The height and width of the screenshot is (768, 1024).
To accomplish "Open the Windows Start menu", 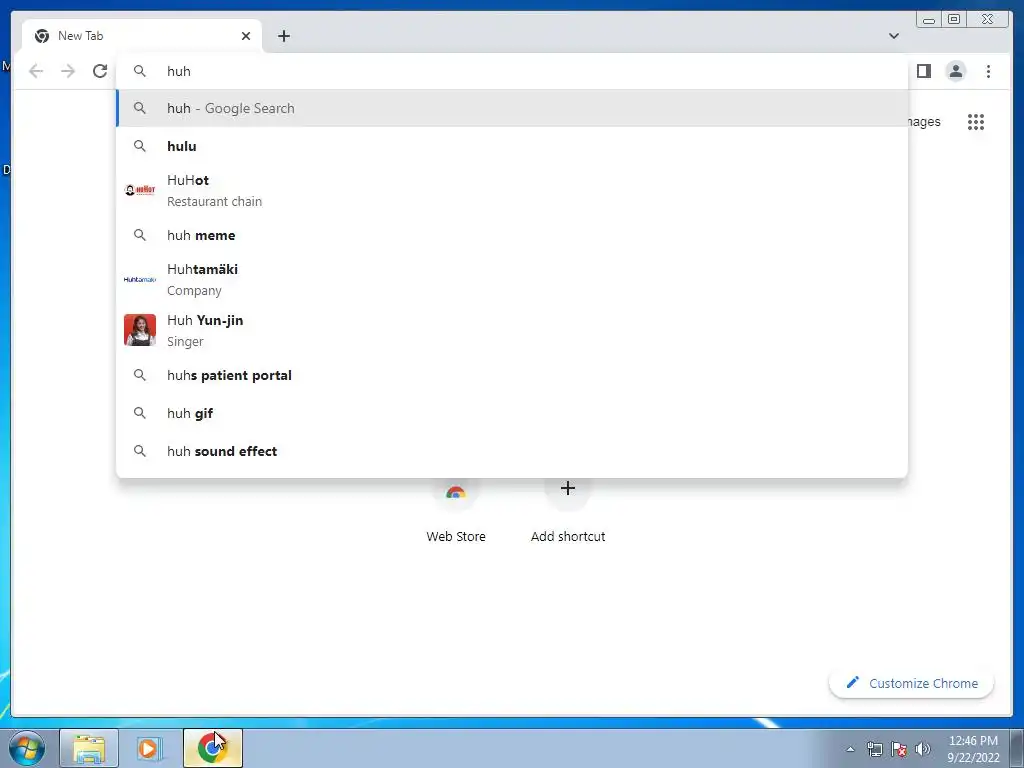I will [x=26, y=748].
